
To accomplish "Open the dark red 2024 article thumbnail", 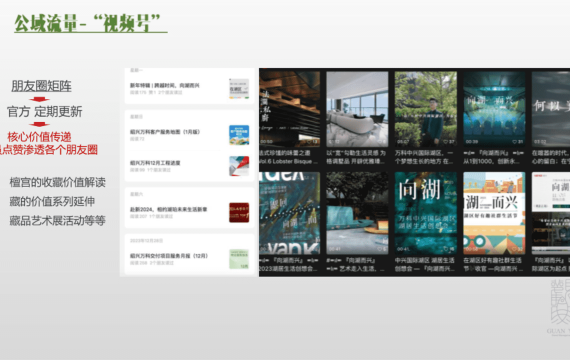I will (239, 212).
